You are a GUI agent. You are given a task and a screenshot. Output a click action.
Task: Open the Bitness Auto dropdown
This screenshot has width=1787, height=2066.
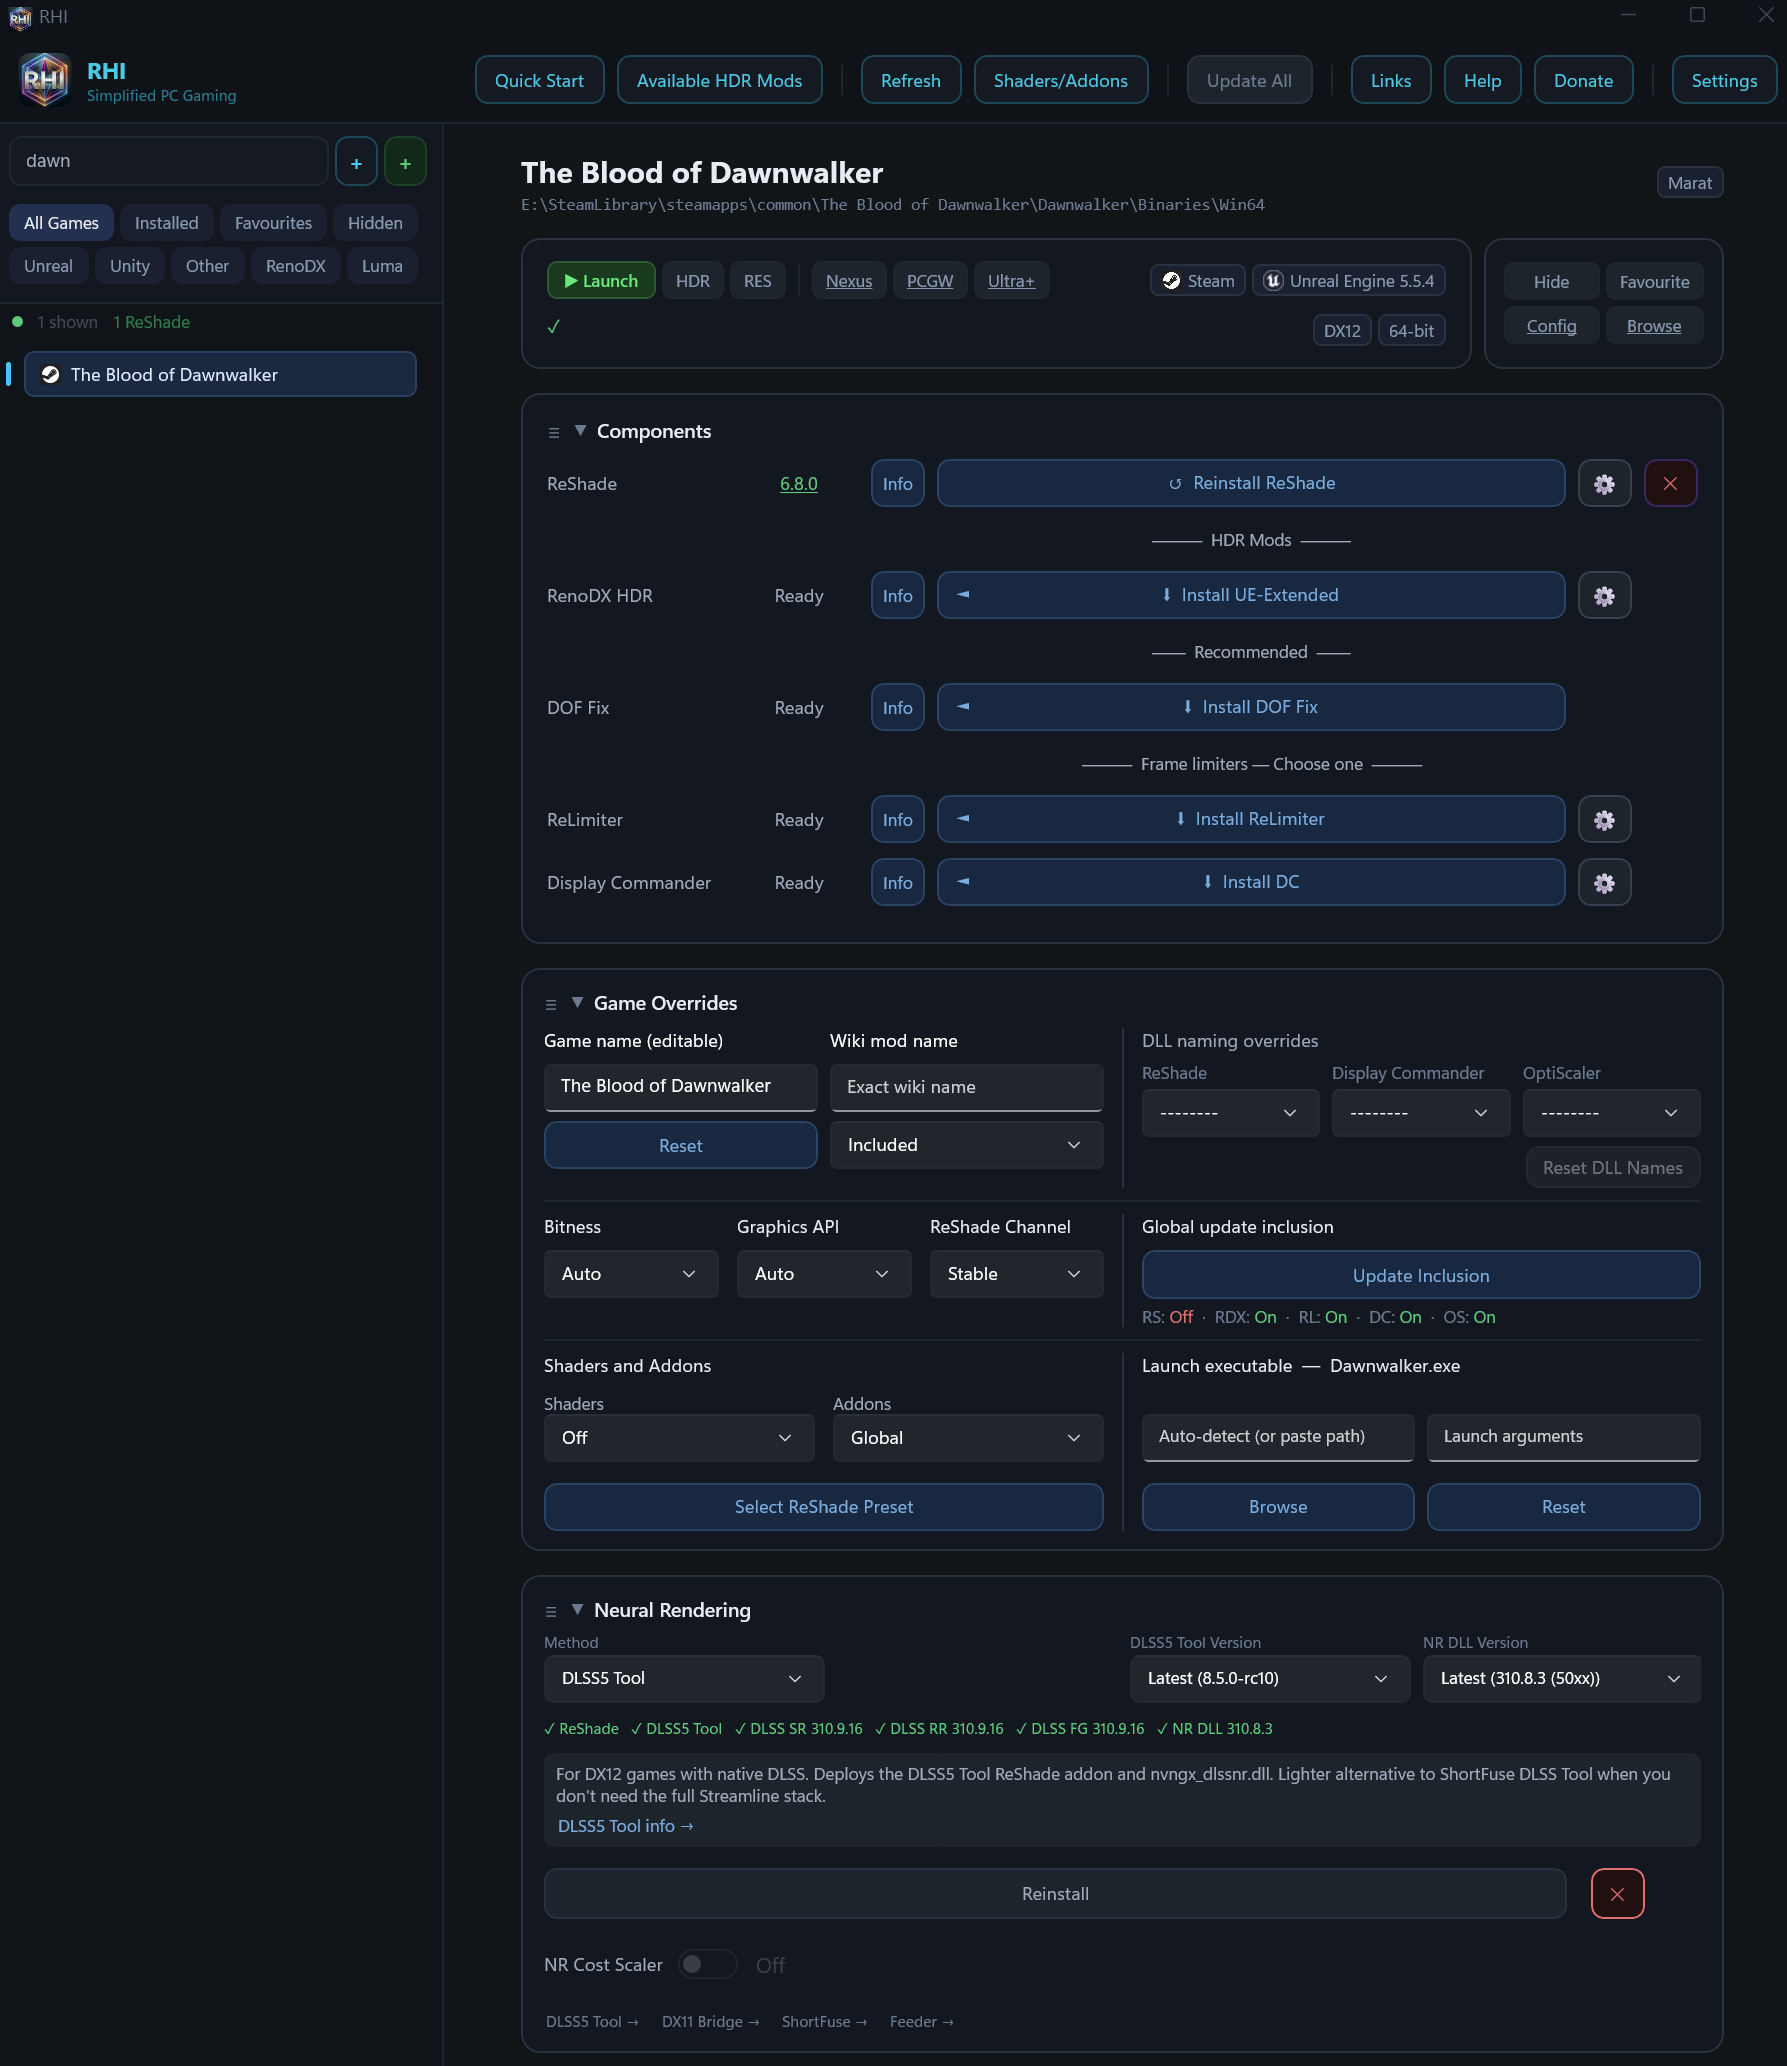[631, 1274]
